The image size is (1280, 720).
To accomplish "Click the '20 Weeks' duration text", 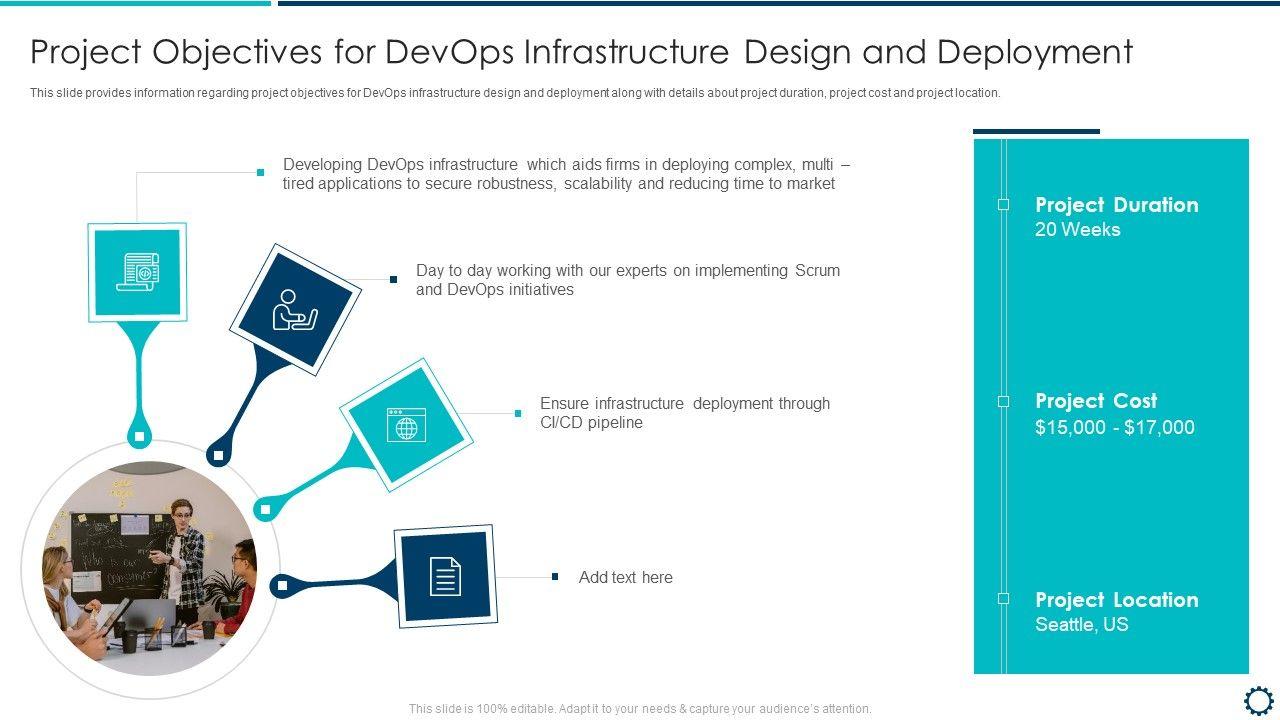I will 1077,230.
